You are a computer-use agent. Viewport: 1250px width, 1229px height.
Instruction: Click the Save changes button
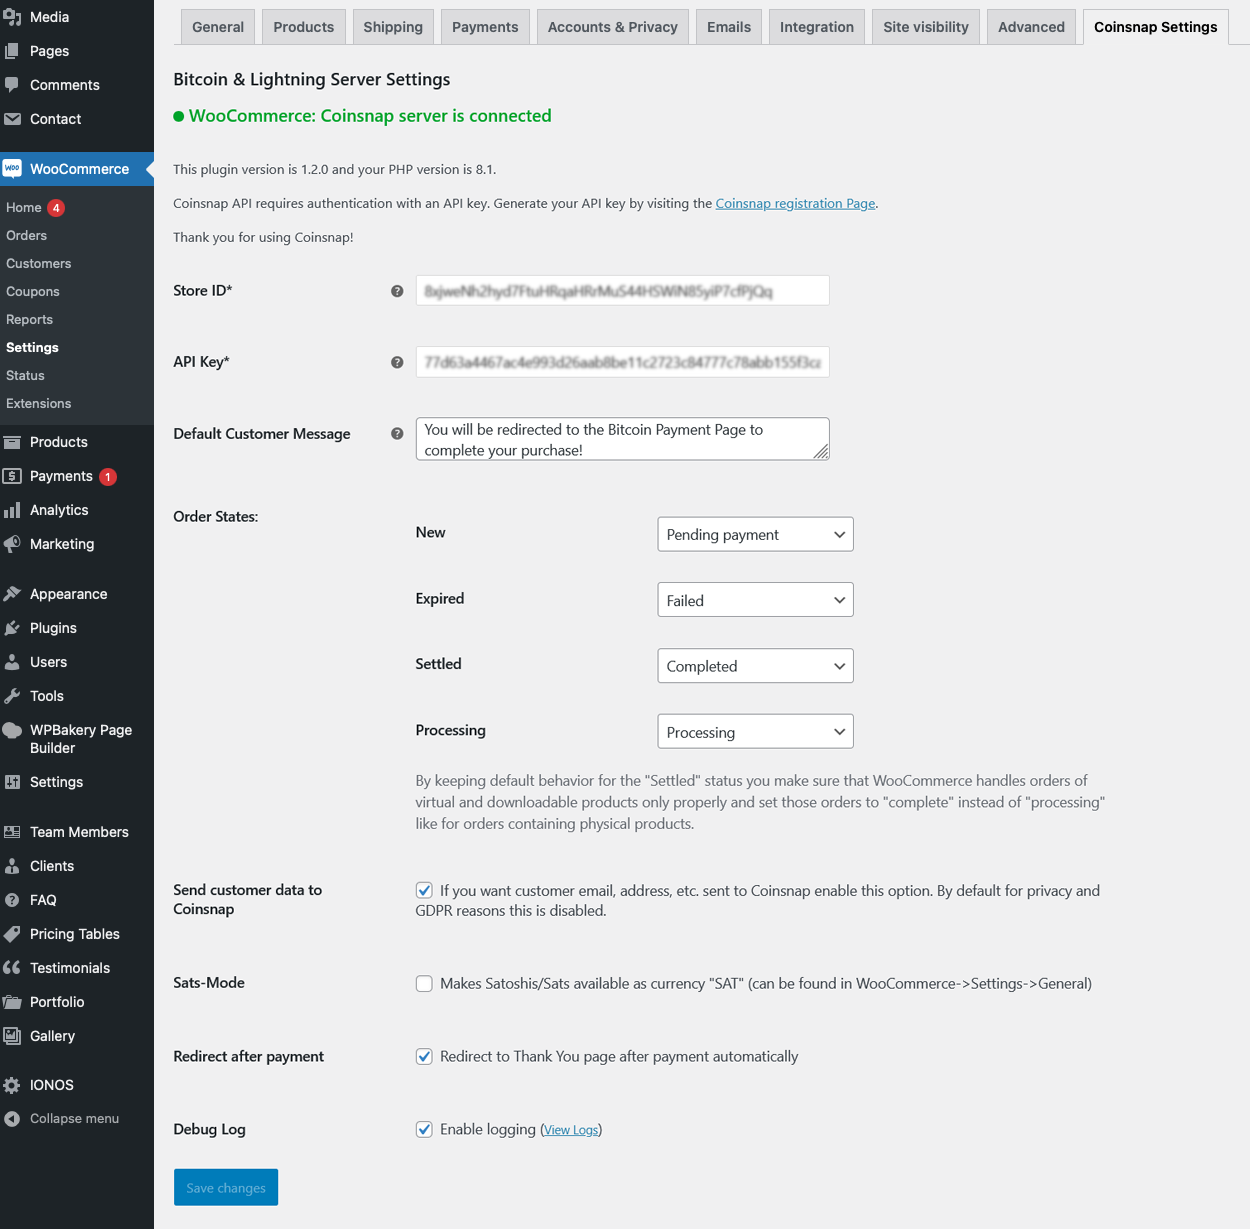[226, 1188]
